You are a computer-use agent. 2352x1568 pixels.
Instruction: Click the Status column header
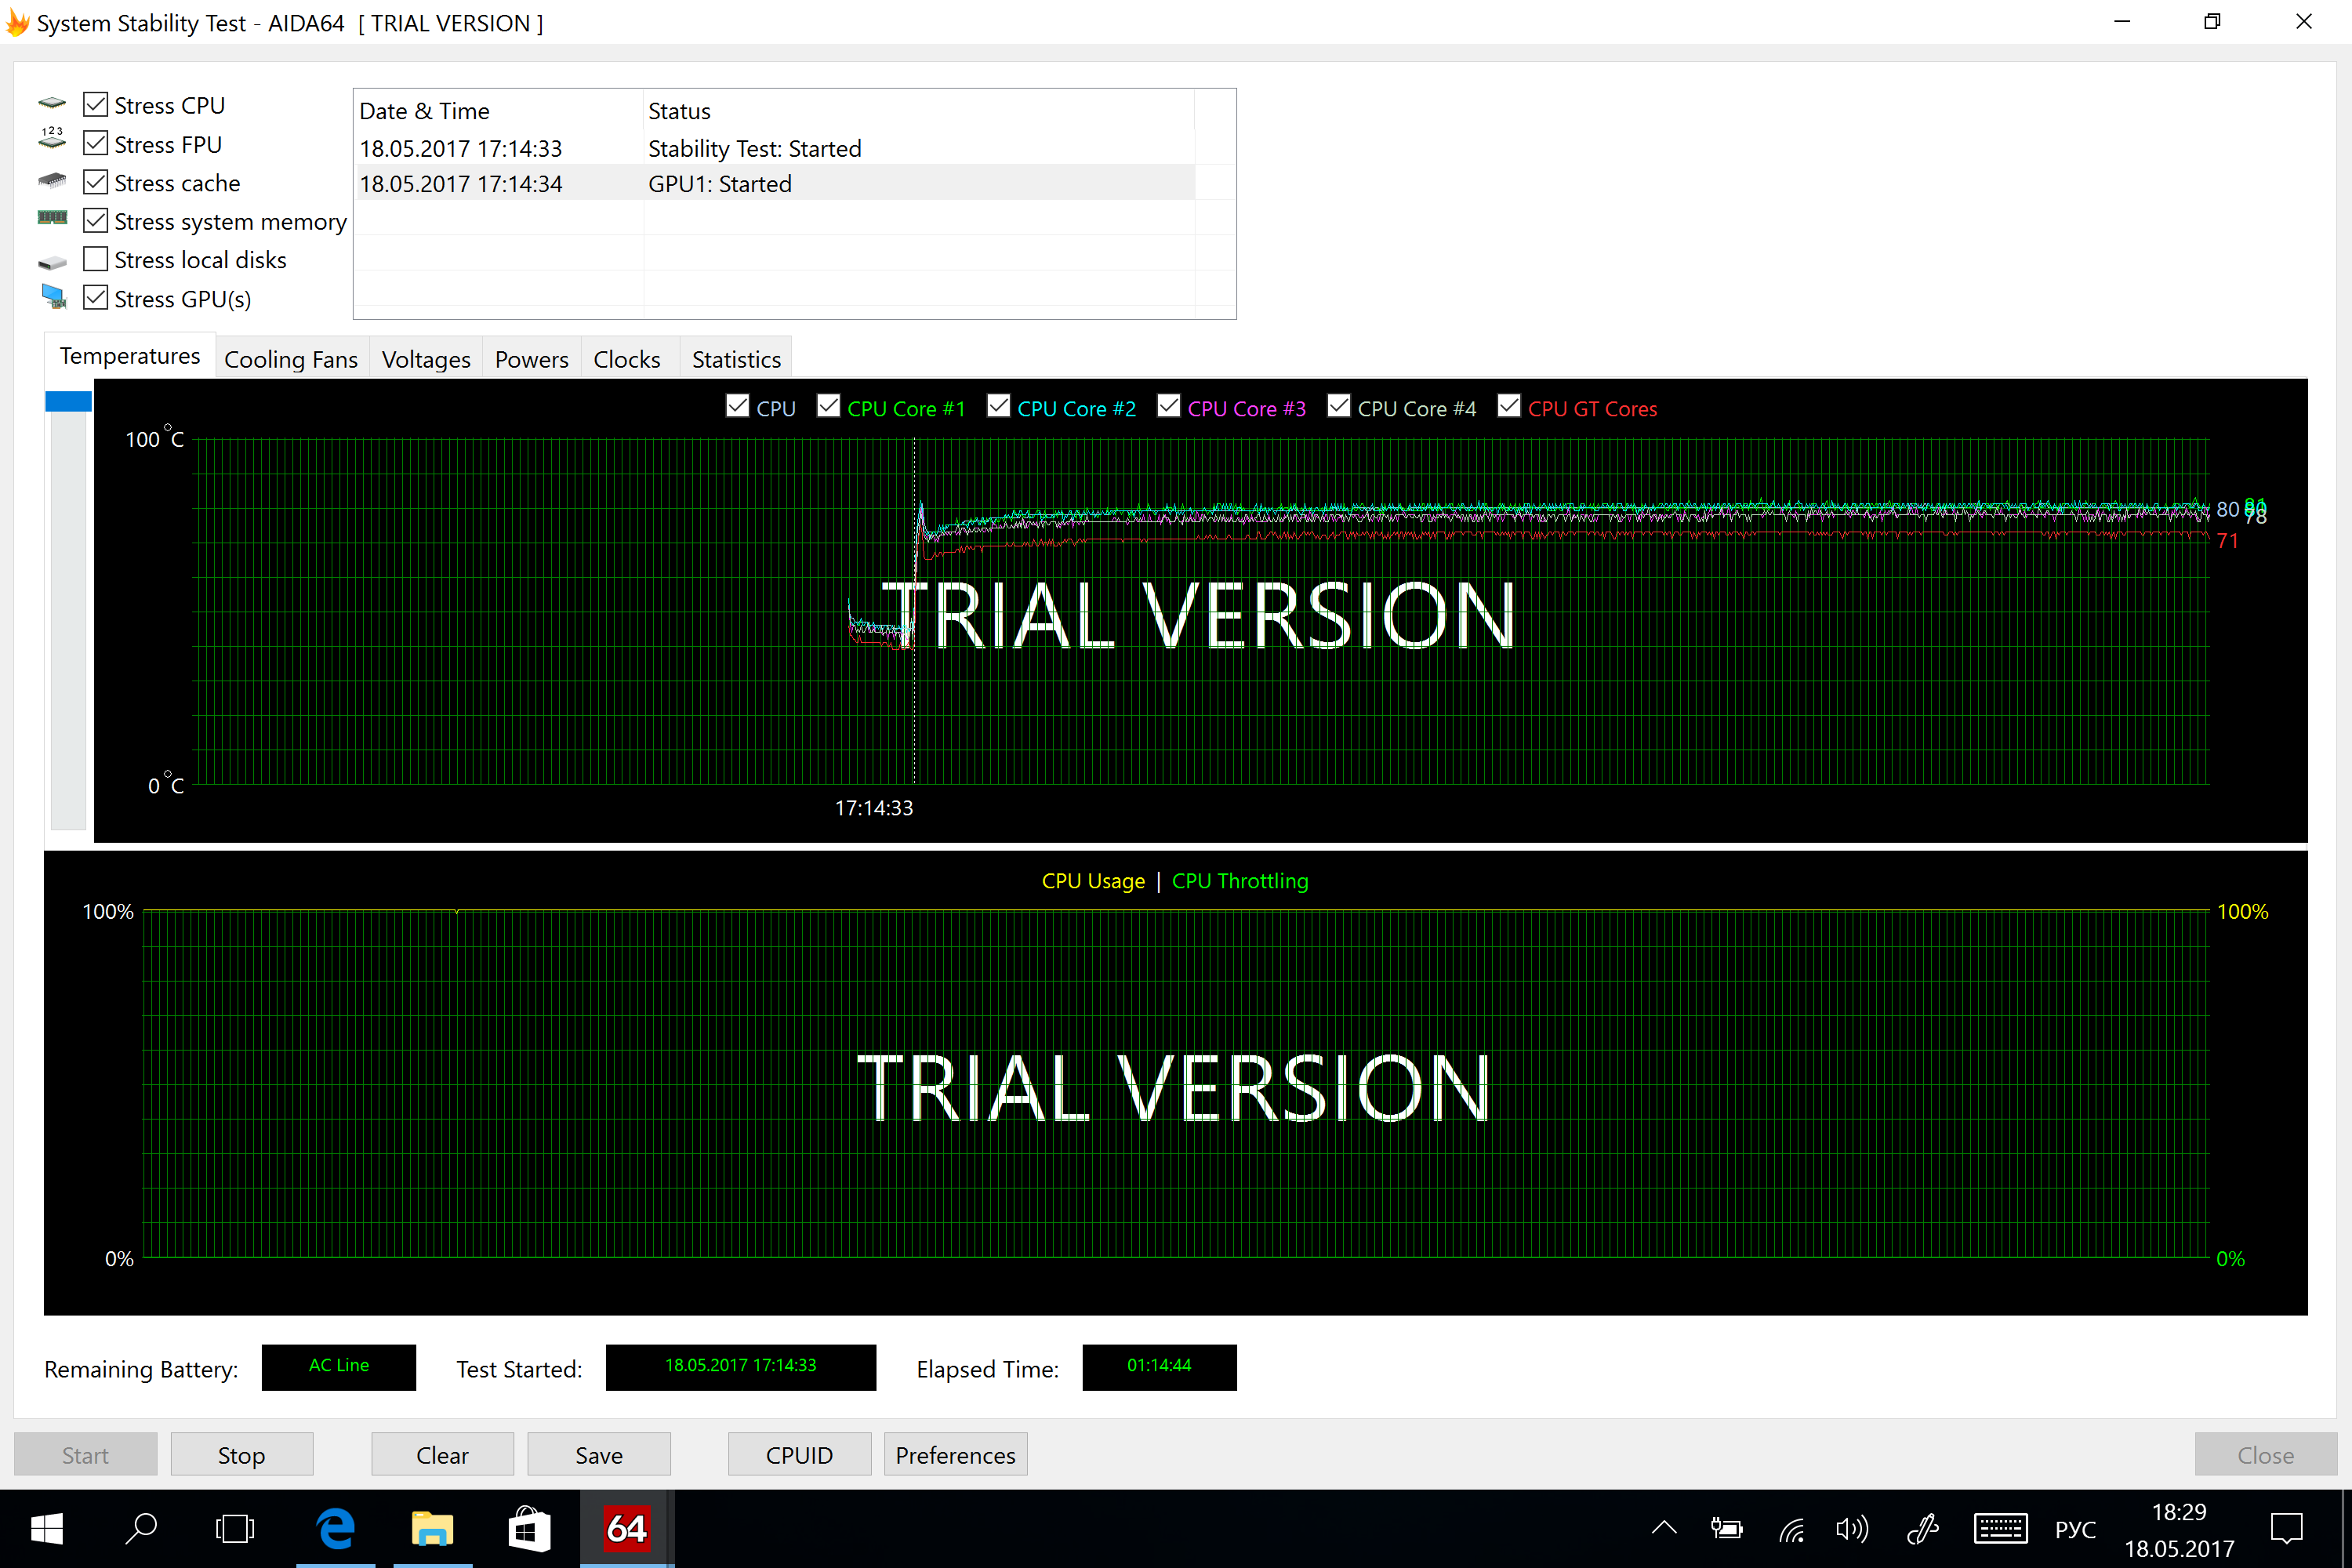point(919,111)
